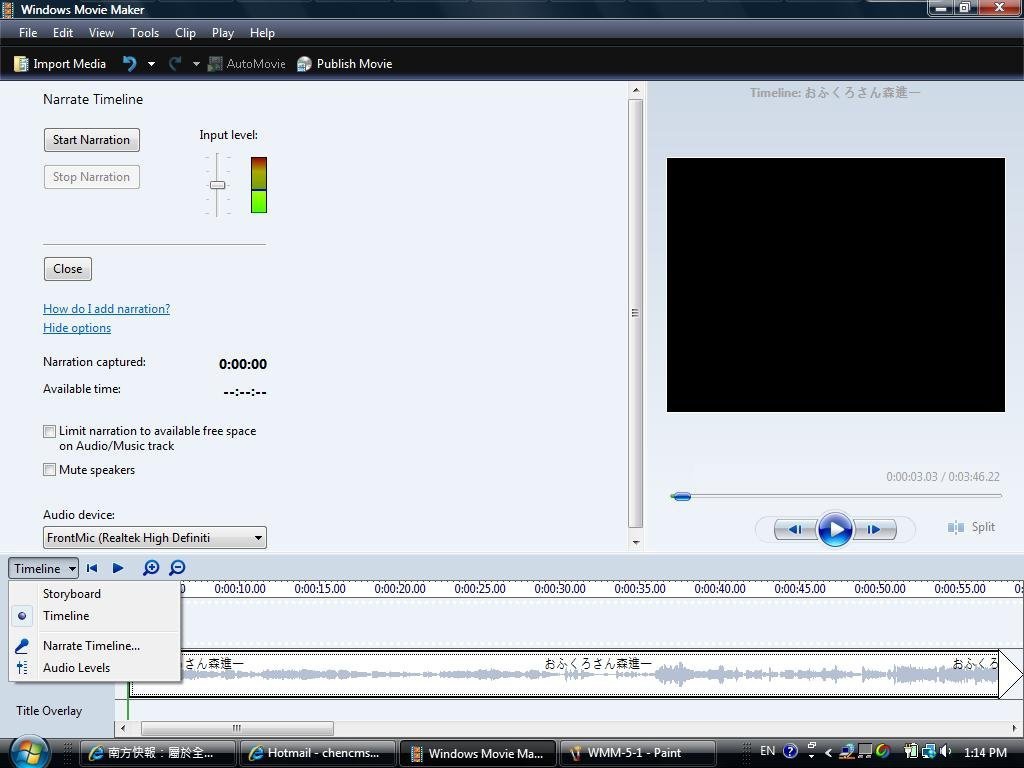Screen dimensions: 1024x768
Task: Enable Limit narration to available free space
Action: (x=49, y=432)
